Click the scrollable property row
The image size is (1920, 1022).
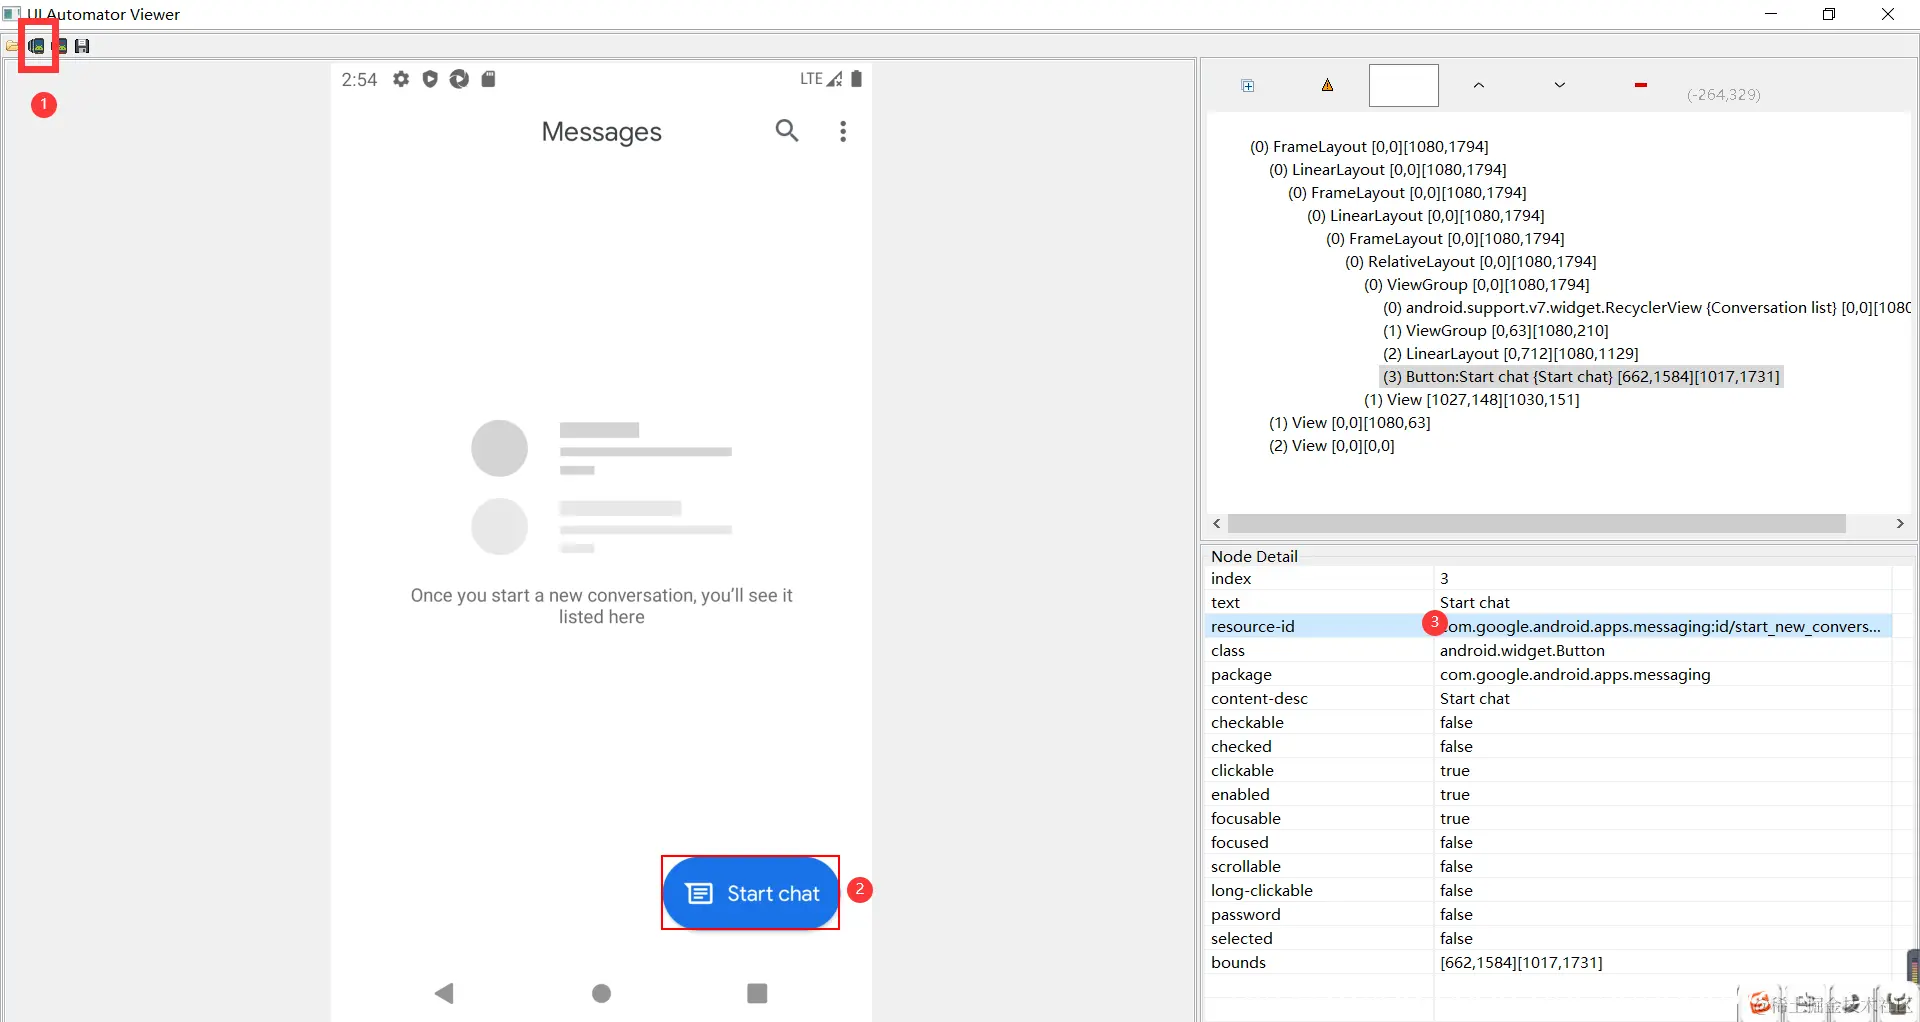[x=1547, y=867]
